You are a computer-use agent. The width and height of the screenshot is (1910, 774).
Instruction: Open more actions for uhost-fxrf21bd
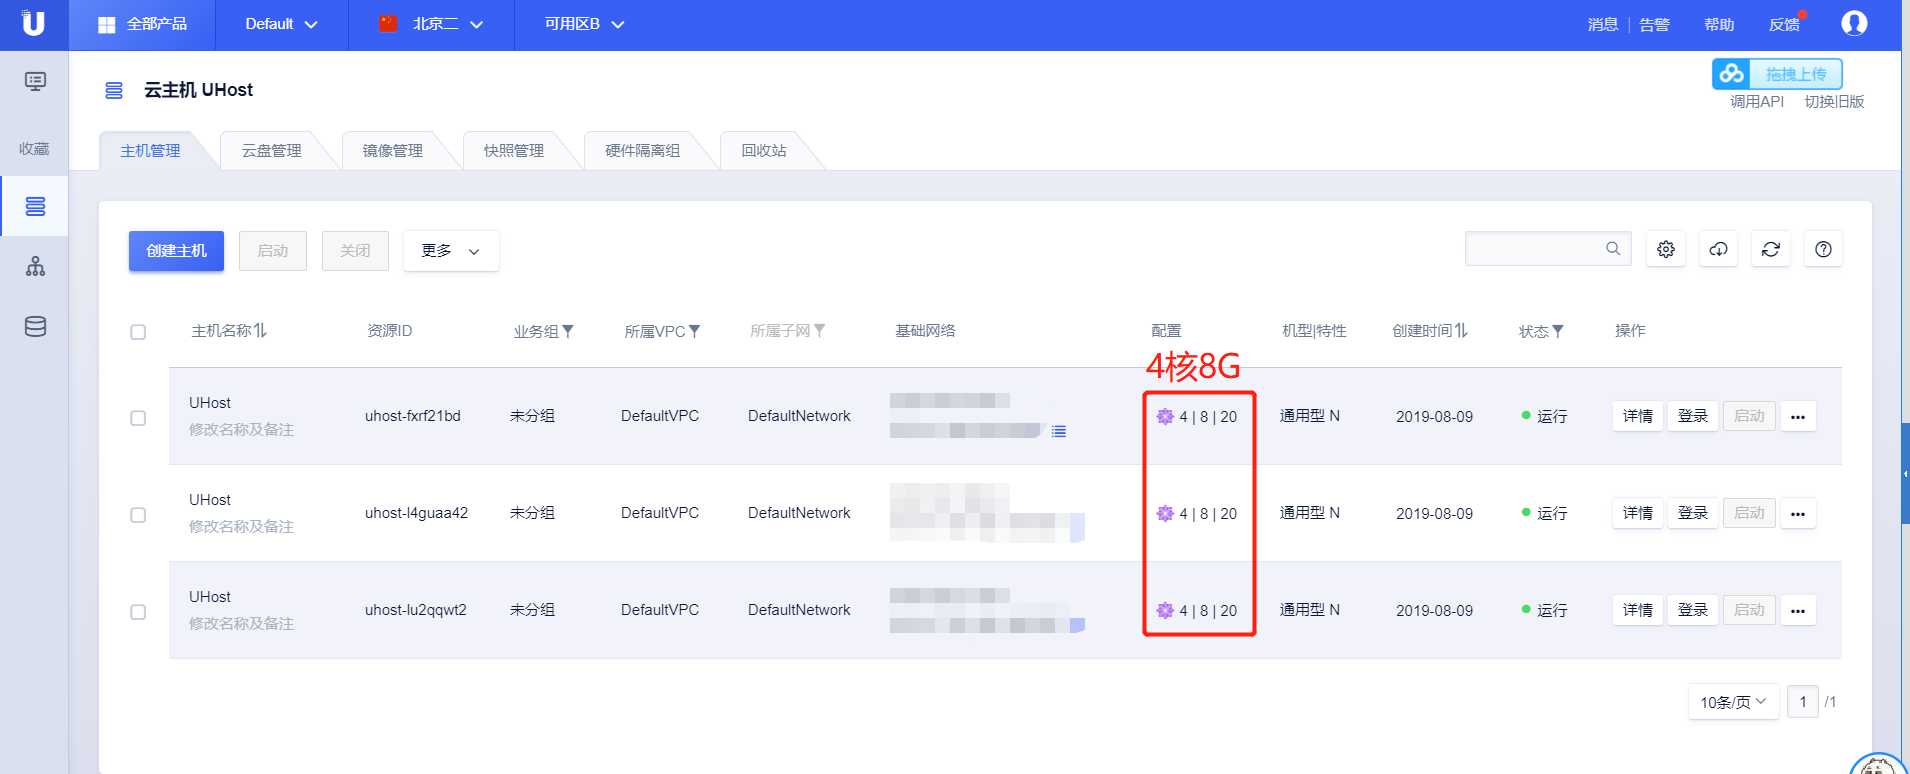[1798, 417]
